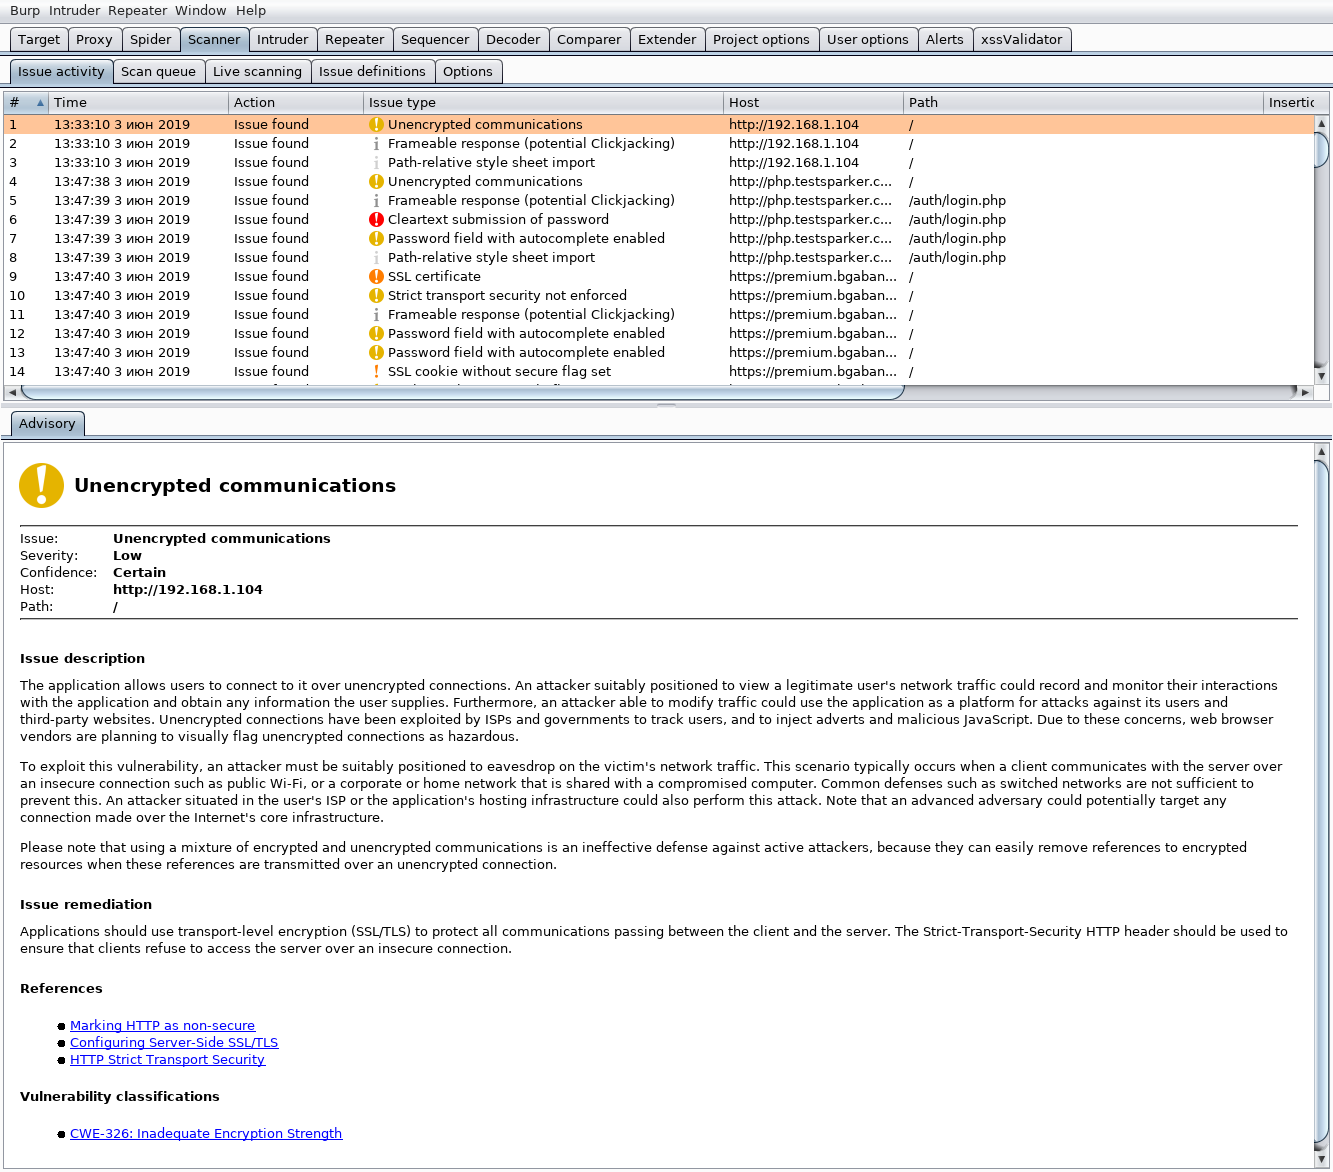Click orange icon for SSL certificate issue
Image resolution: width=1333 pixels, height=1172 pixels.
point(376,277)
